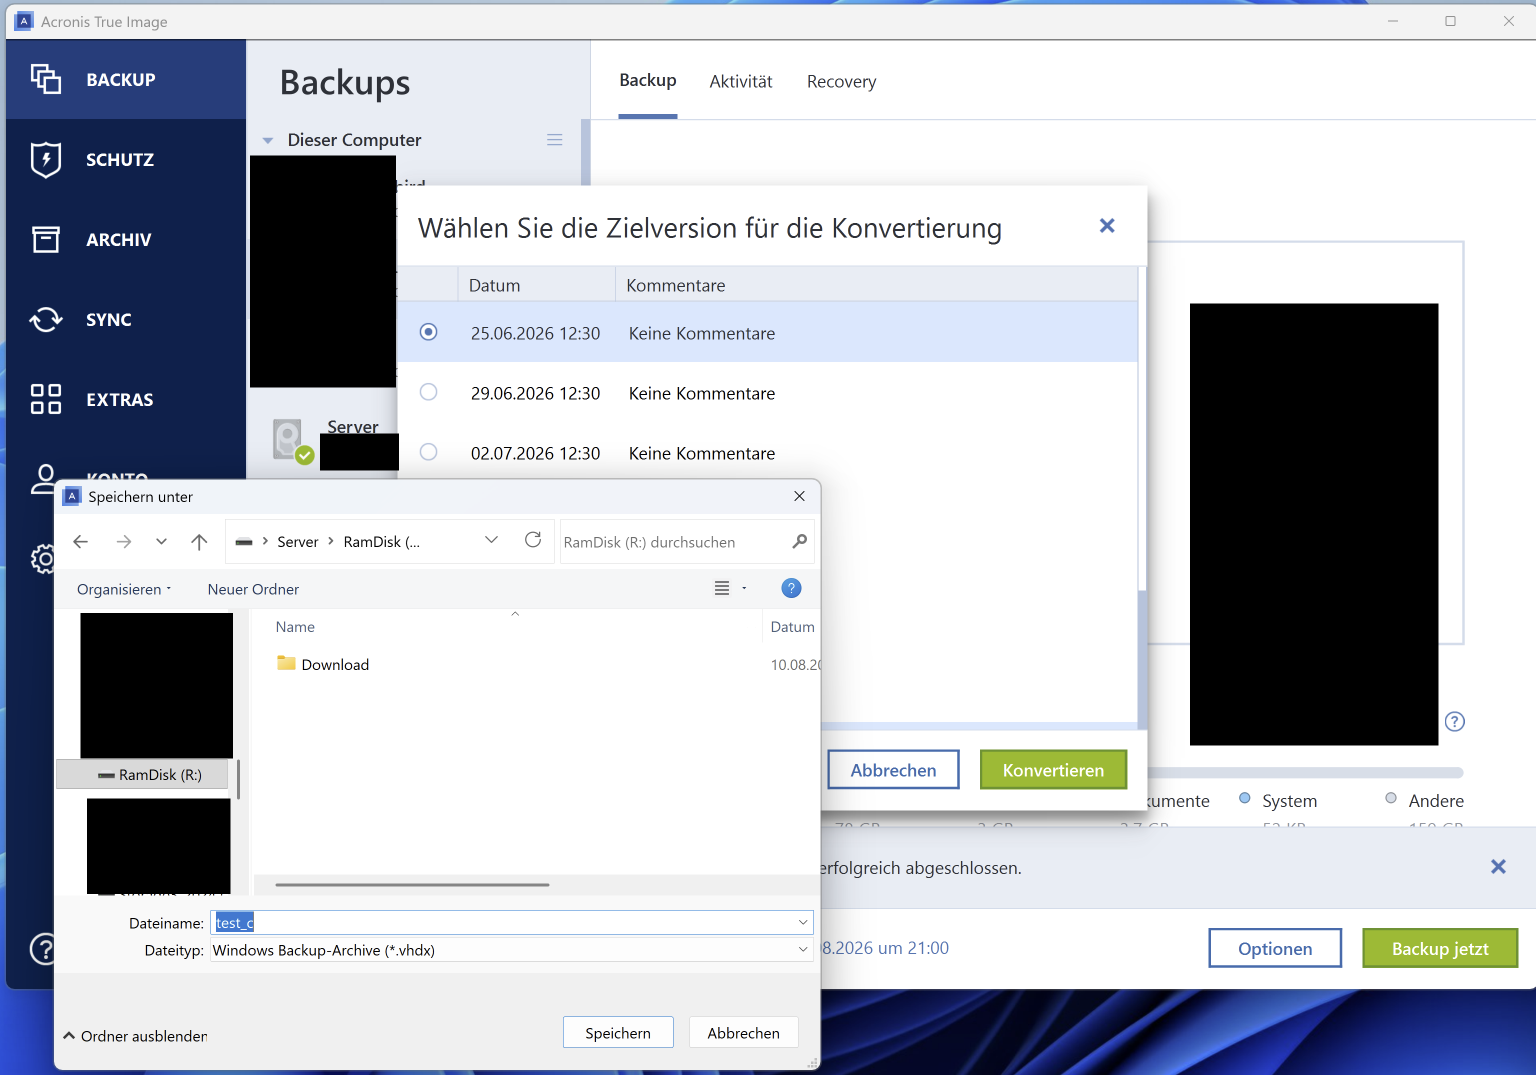Viewport: 1536px width, 1075px height.
Task: Open the Organisieren menu
Action: coord(124,589)
